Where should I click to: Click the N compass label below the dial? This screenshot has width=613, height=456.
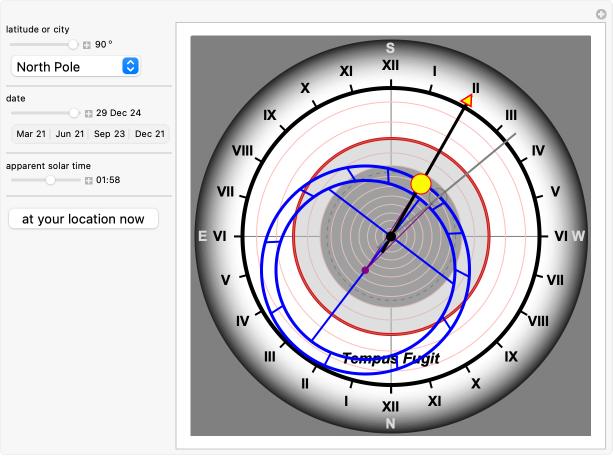click(x=390, y=424)
